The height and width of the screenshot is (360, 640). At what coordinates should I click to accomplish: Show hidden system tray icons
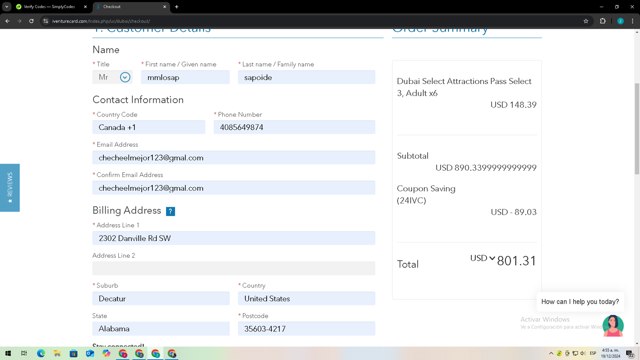[x=551, y=353]
